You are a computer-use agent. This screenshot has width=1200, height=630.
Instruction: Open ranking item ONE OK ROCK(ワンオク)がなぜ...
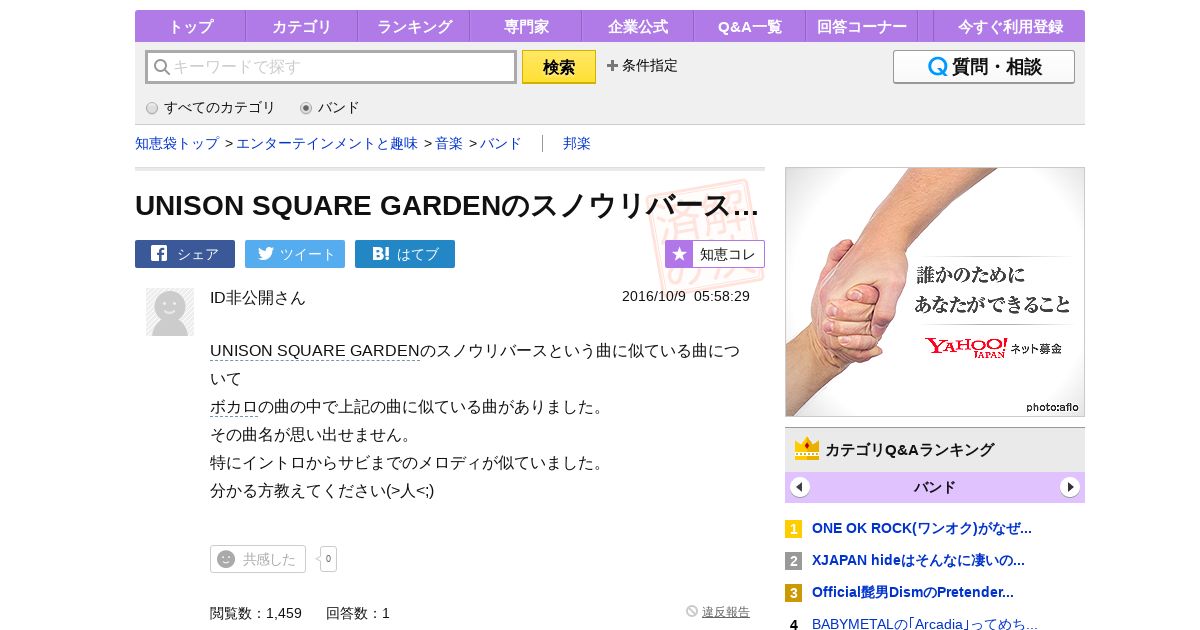click(922, 528)
